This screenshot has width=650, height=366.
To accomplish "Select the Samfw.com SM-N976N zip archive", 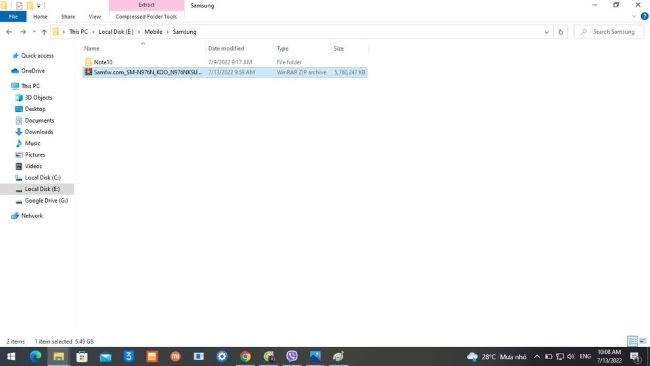I will [x=225, y=72].
